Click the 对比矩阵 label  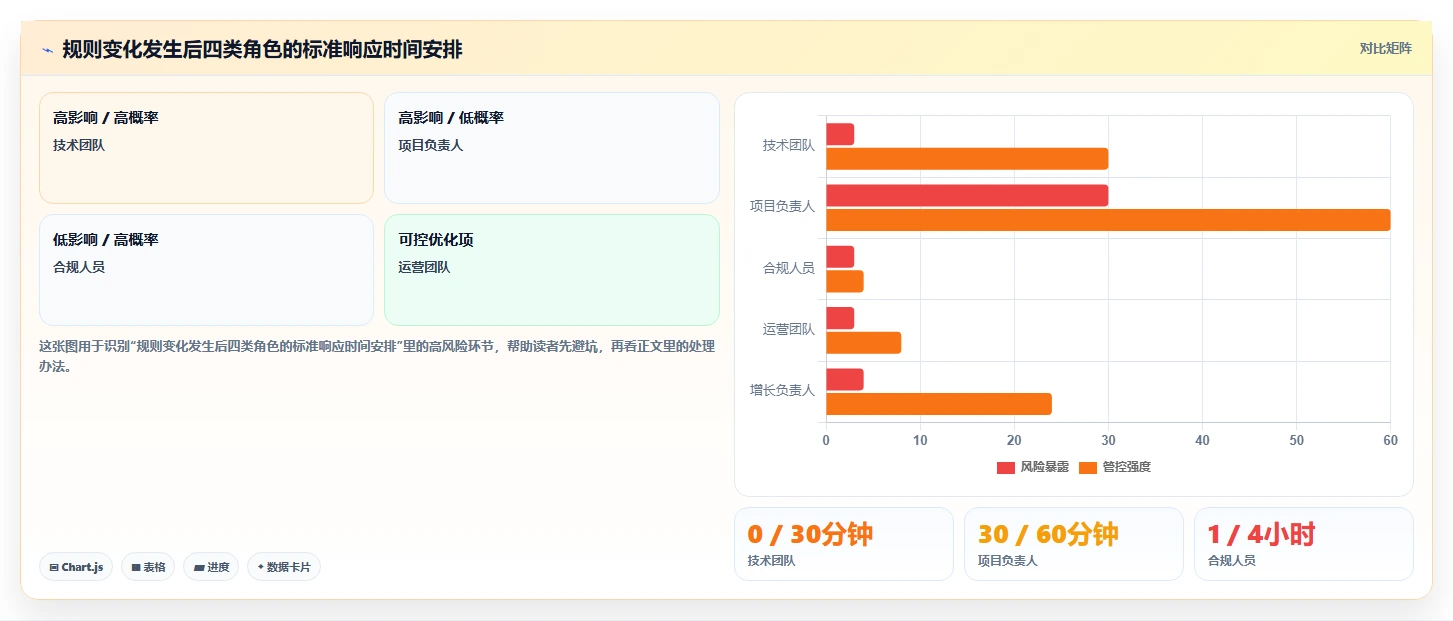click(x=1385, y=48)
